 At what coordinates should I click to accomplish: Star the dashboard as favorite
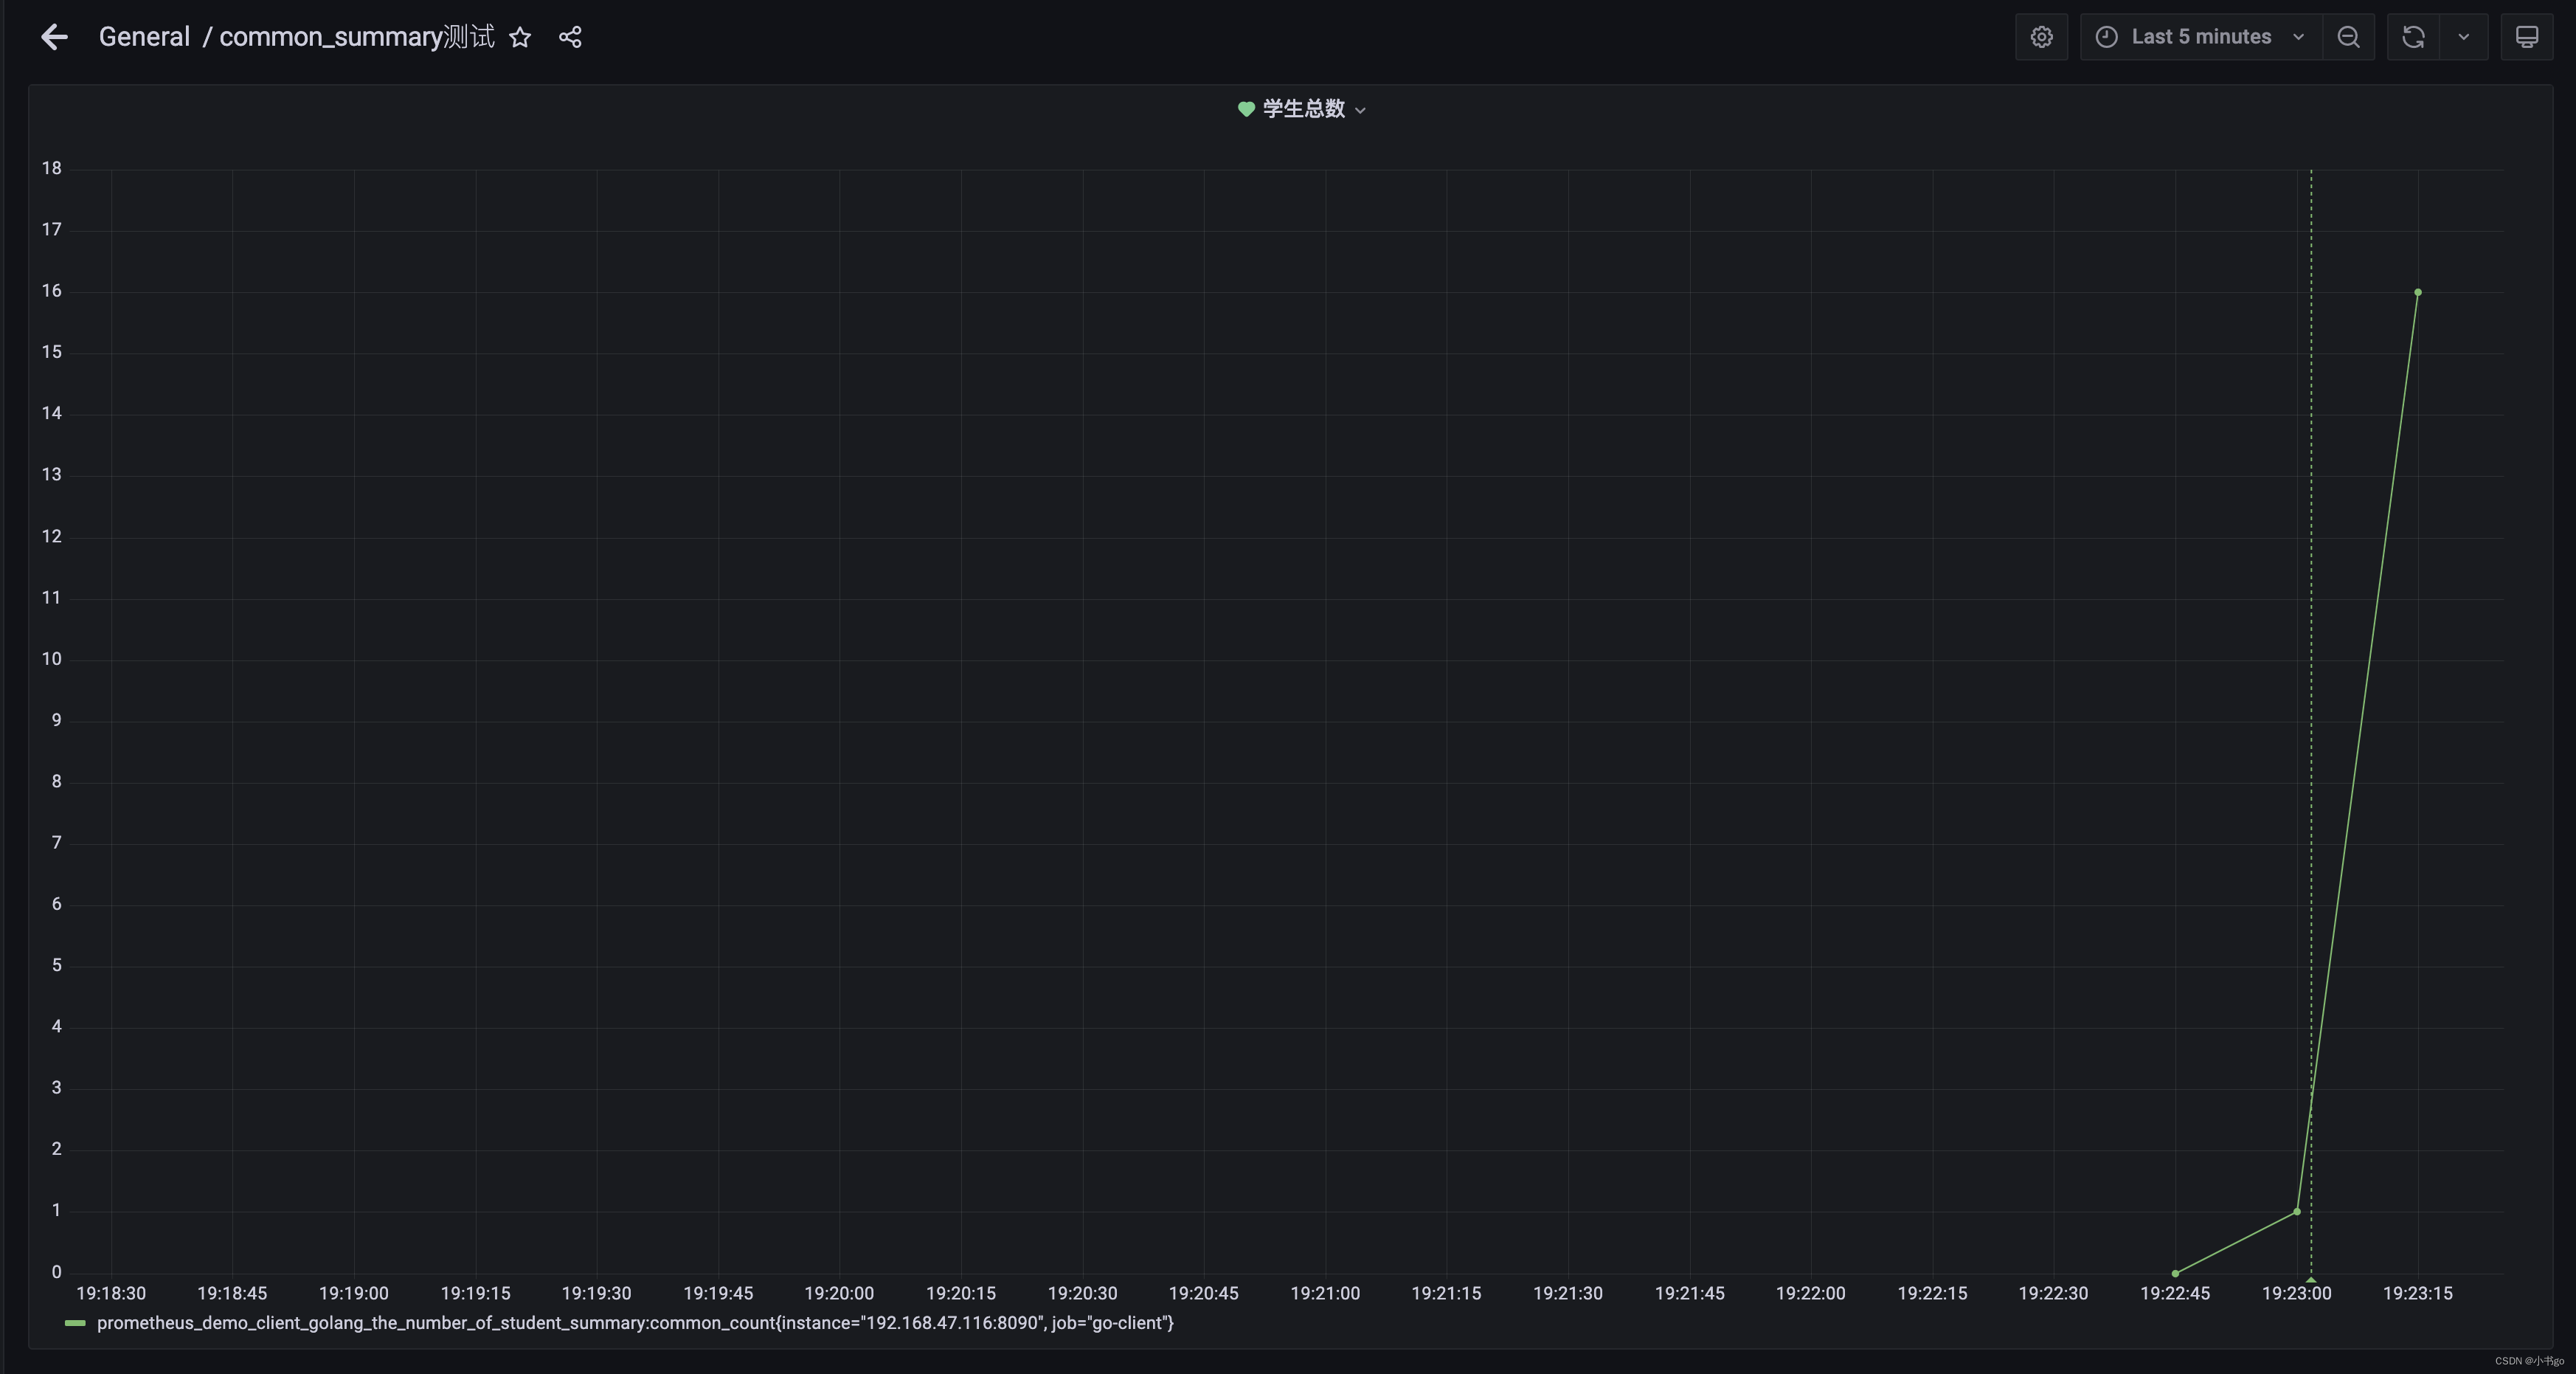pyautogui.click(x=520, y=37)
